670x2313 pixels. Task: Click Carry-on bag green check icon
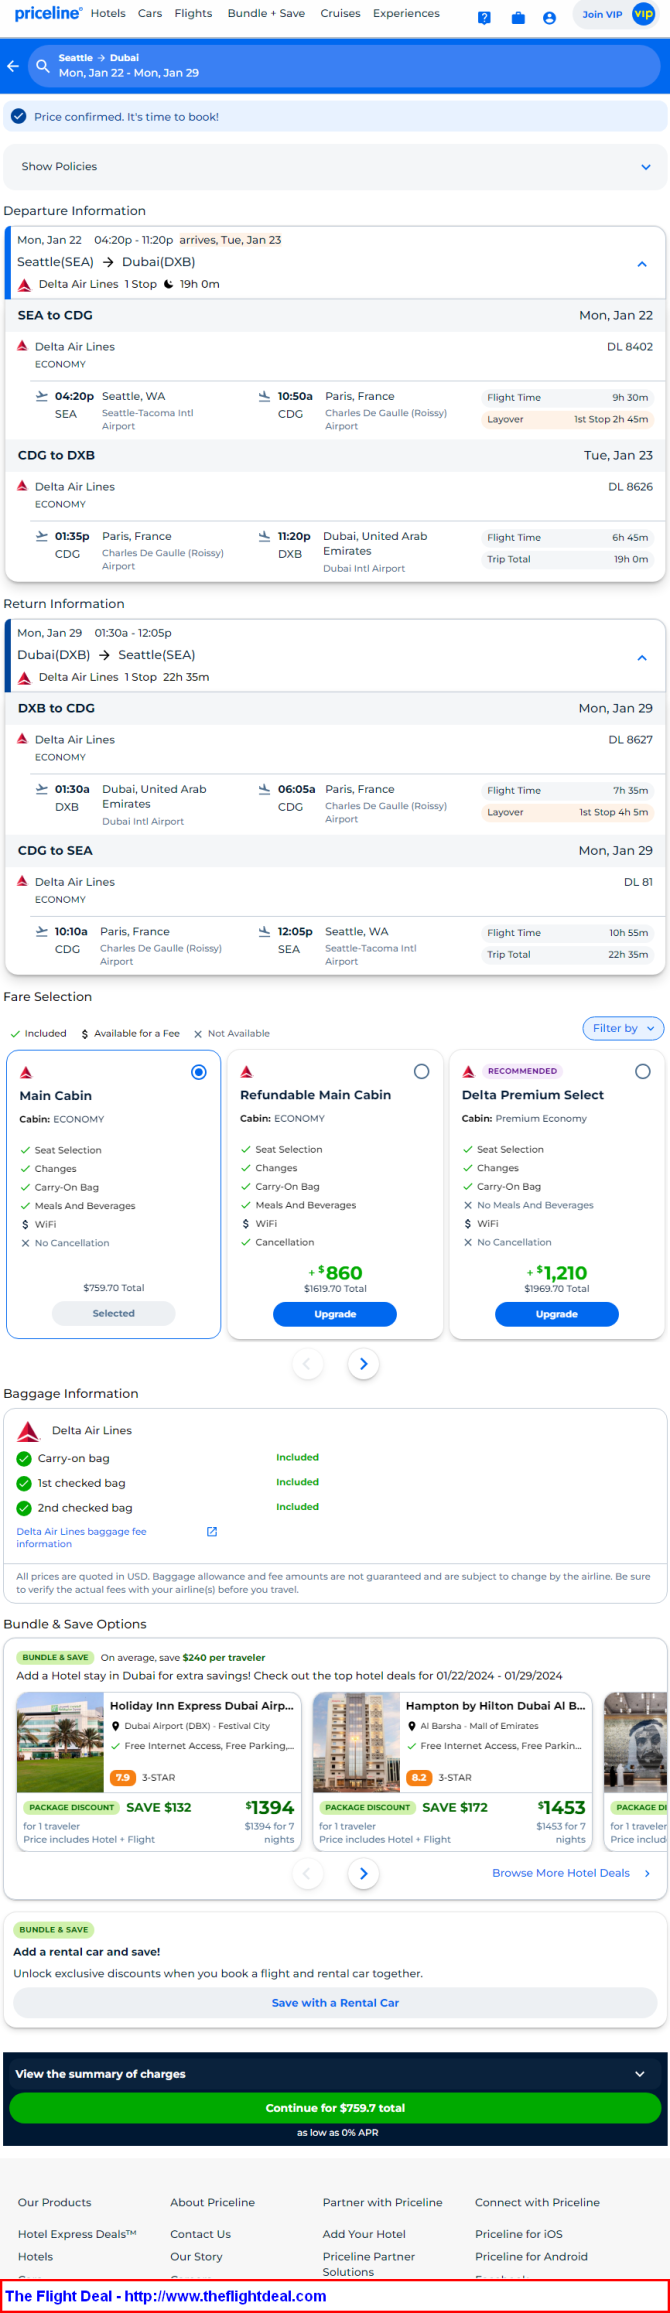pos(24,1458)
